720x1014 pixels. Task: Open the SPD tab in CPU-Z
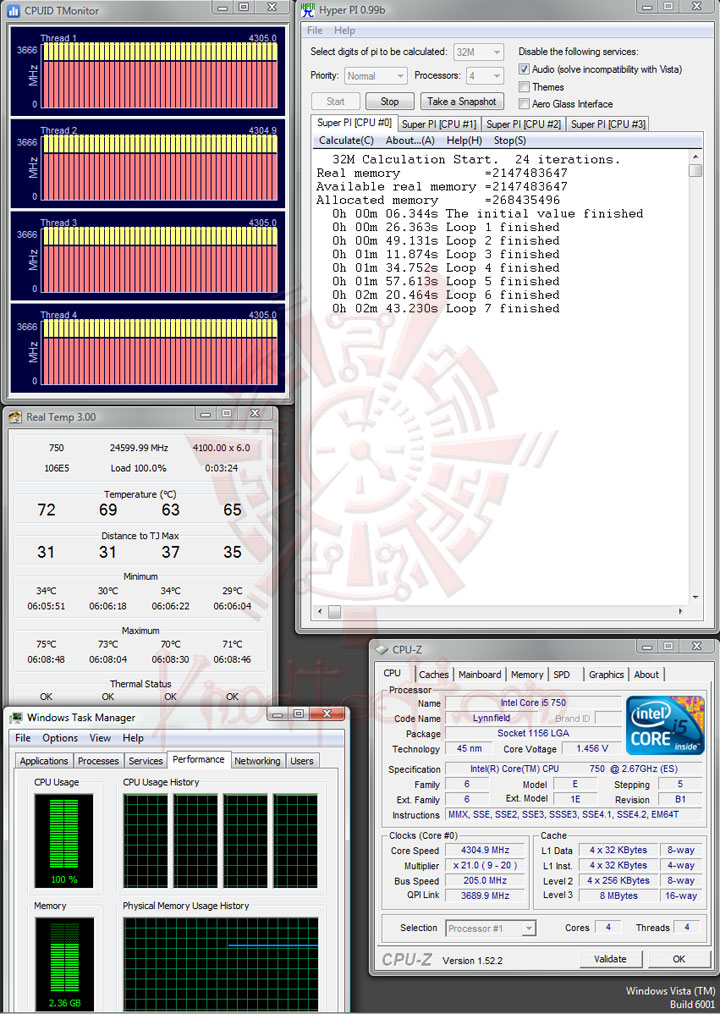pos(562,674)
